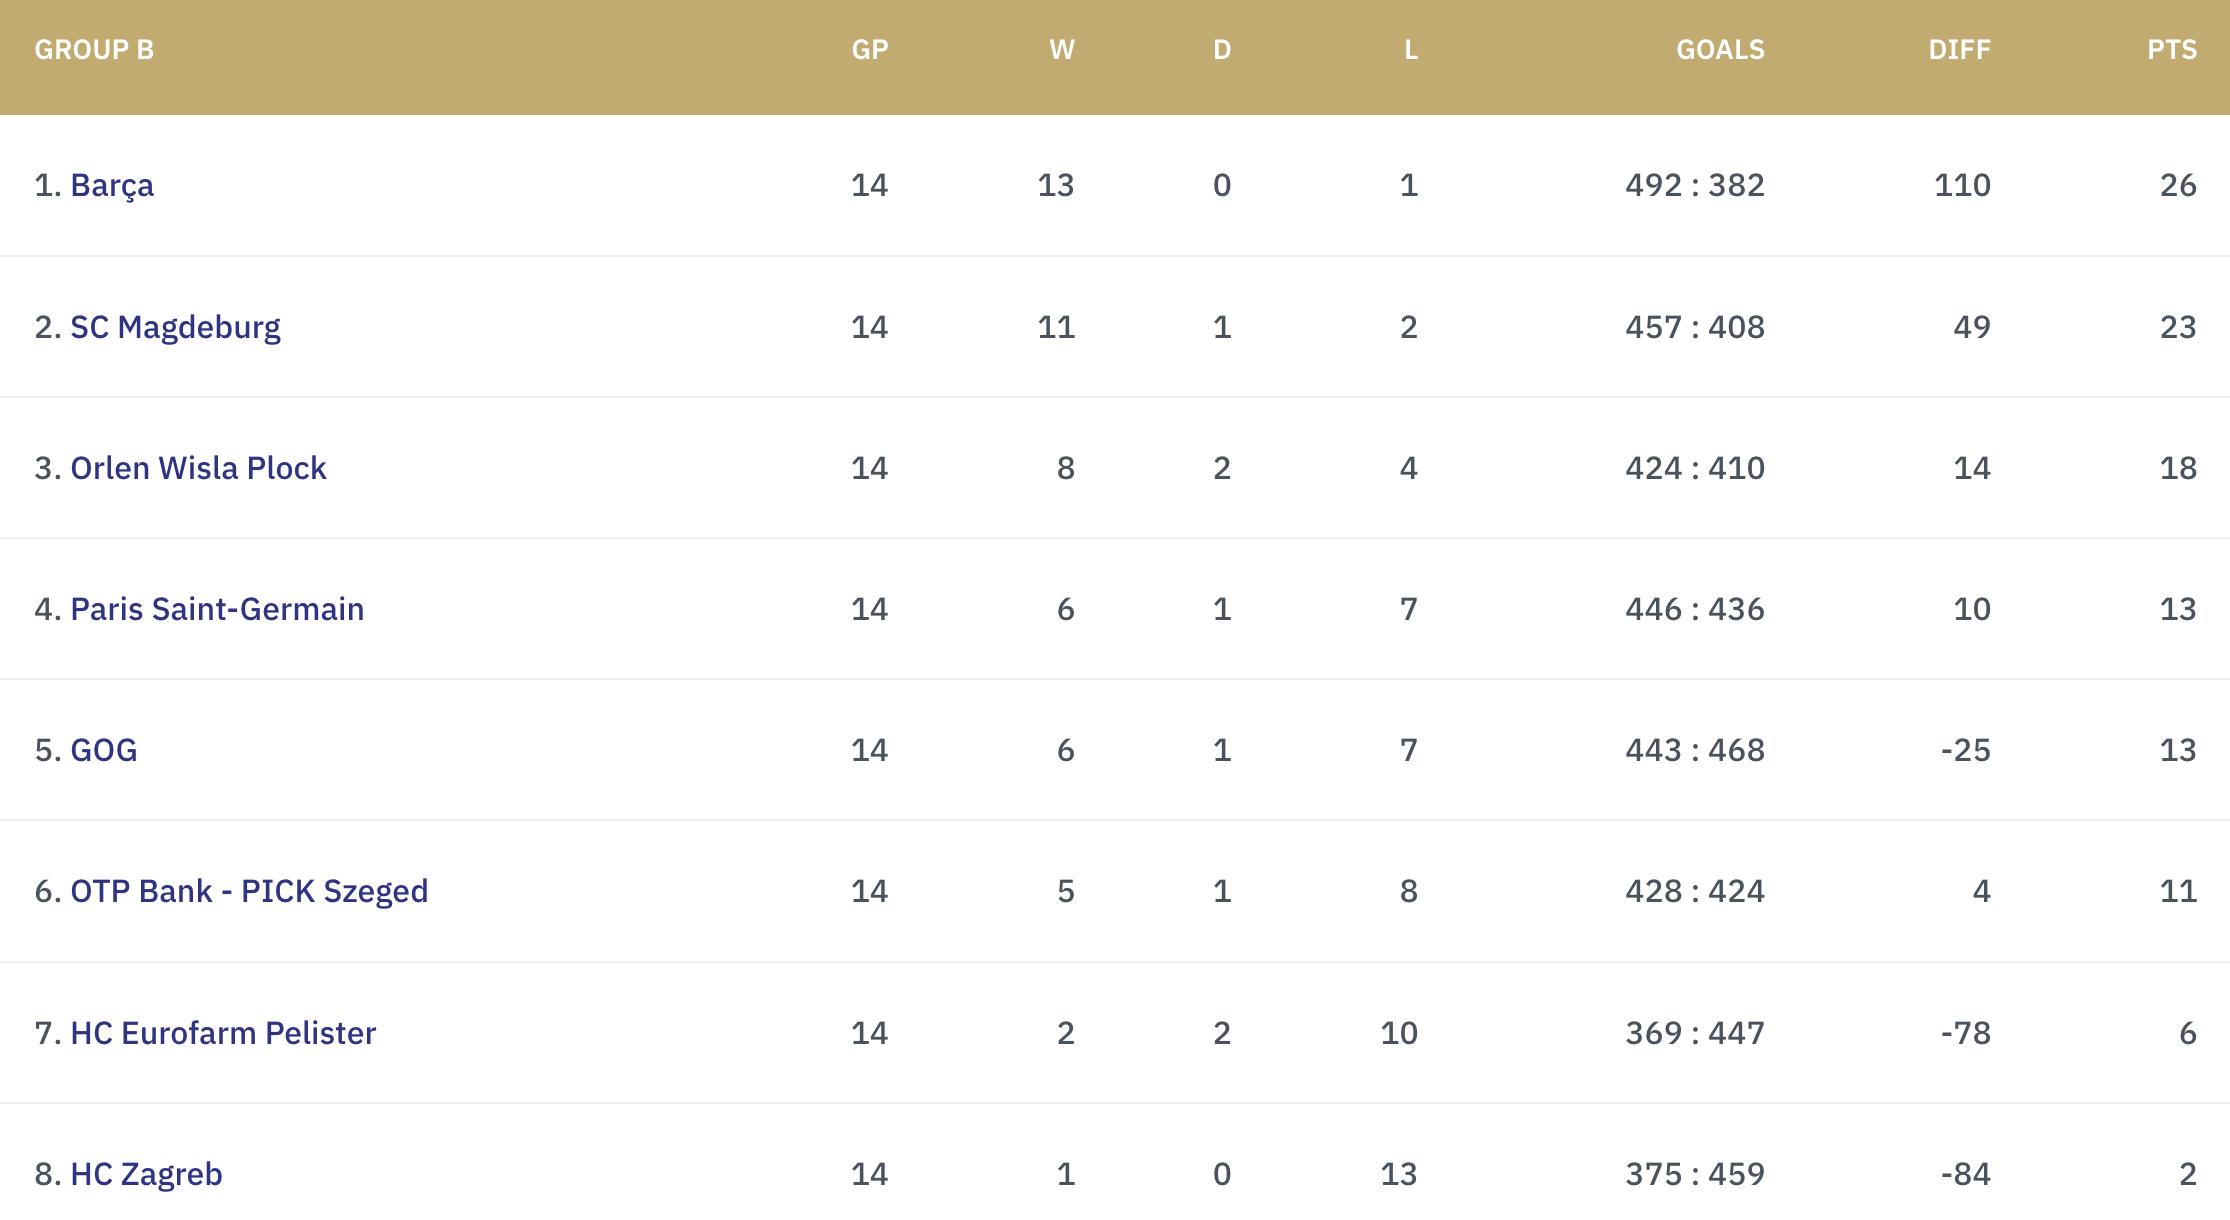Select the GOALS column header
Screen dimensions: 2230x1220
(1720, 50)
